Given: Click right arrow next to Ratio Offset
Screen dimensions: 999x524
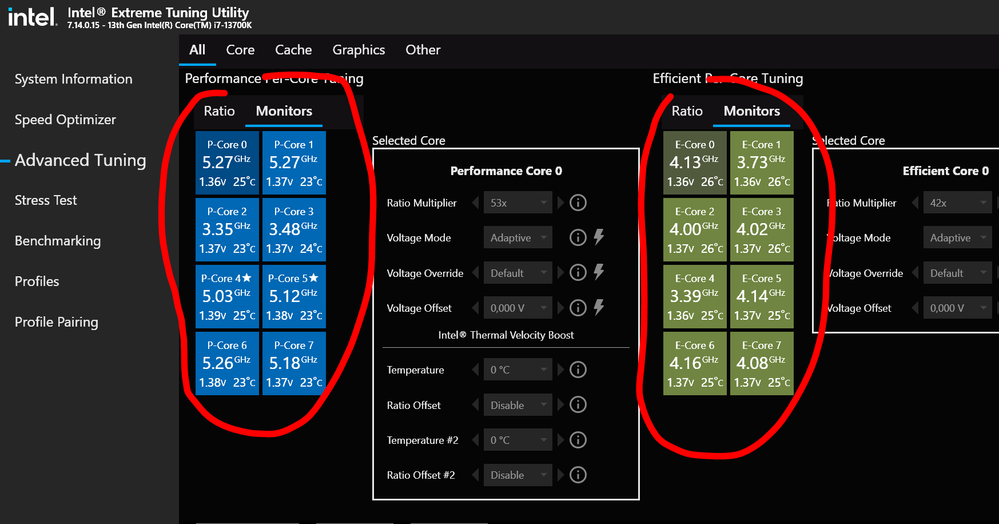Looking at the screenshot, I should (561, 405).
